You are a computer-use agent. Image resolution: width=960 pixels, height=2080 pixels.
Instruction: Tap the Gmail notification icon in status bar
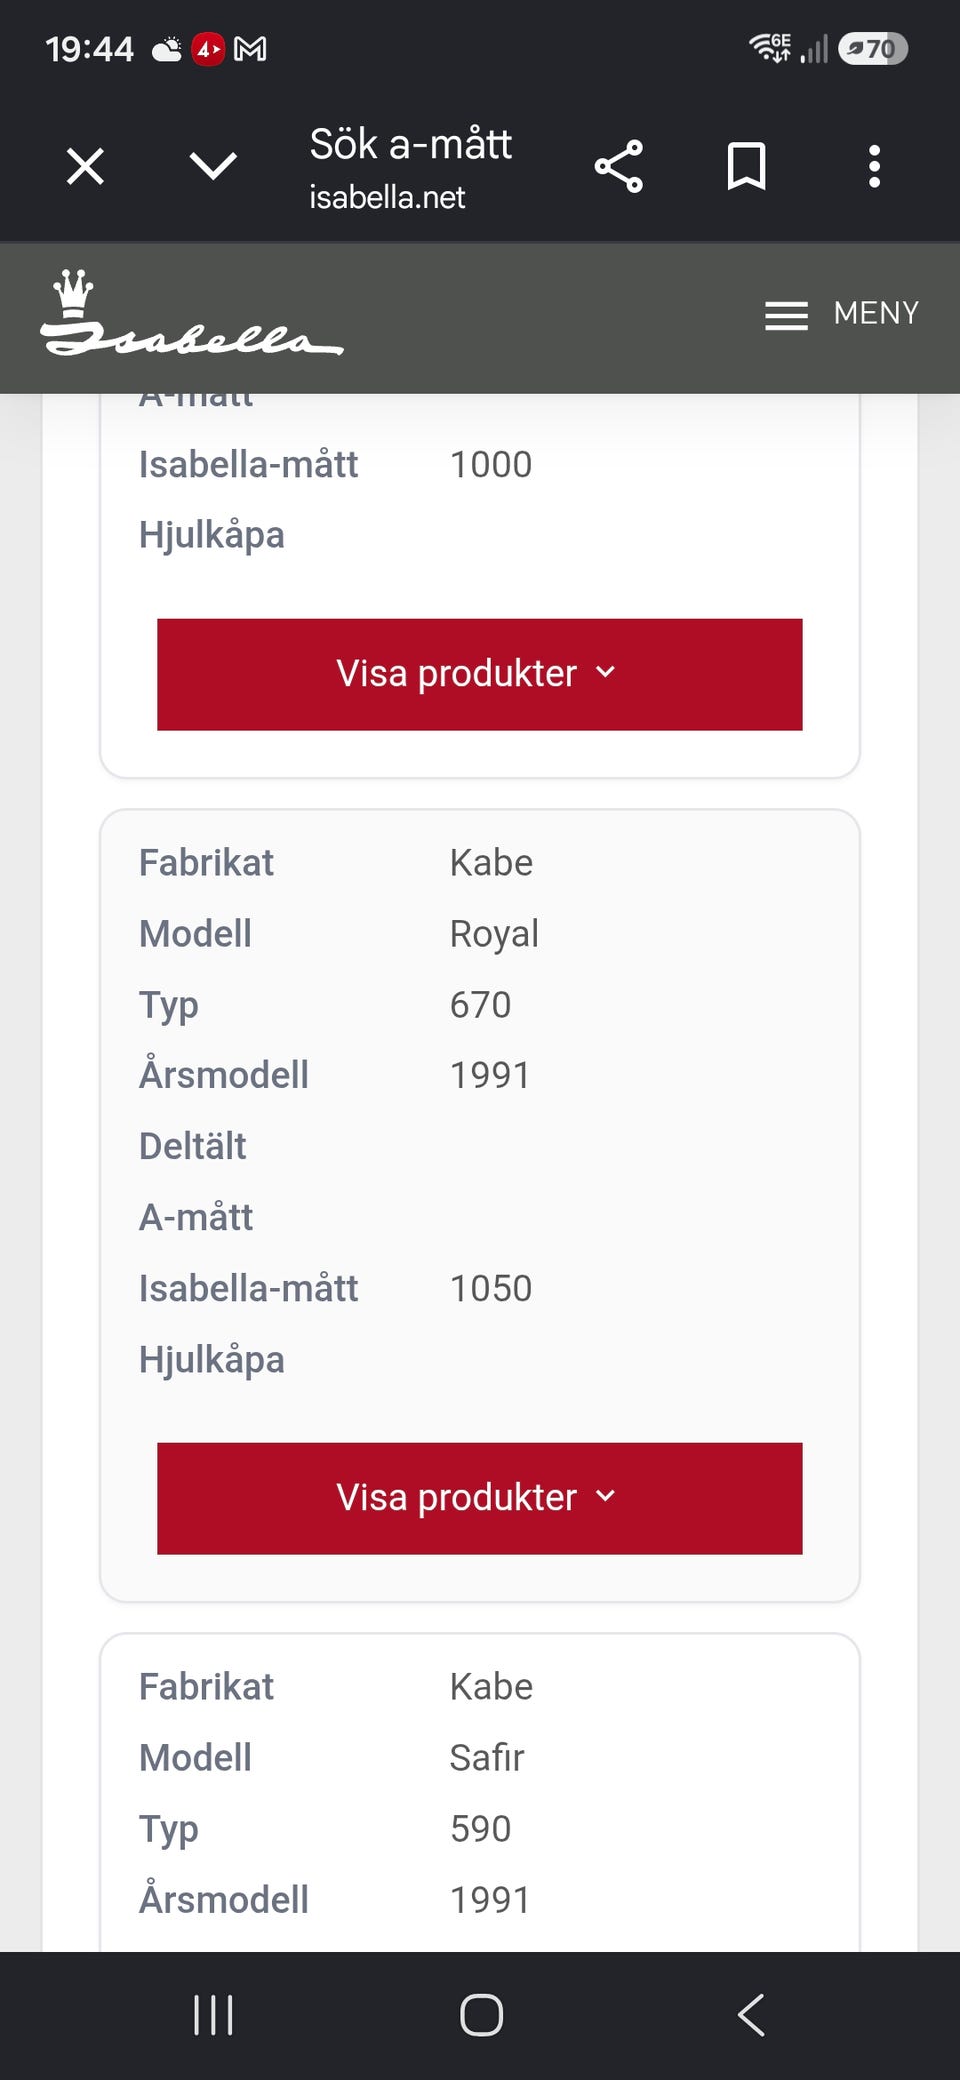(x=250, y=49)
